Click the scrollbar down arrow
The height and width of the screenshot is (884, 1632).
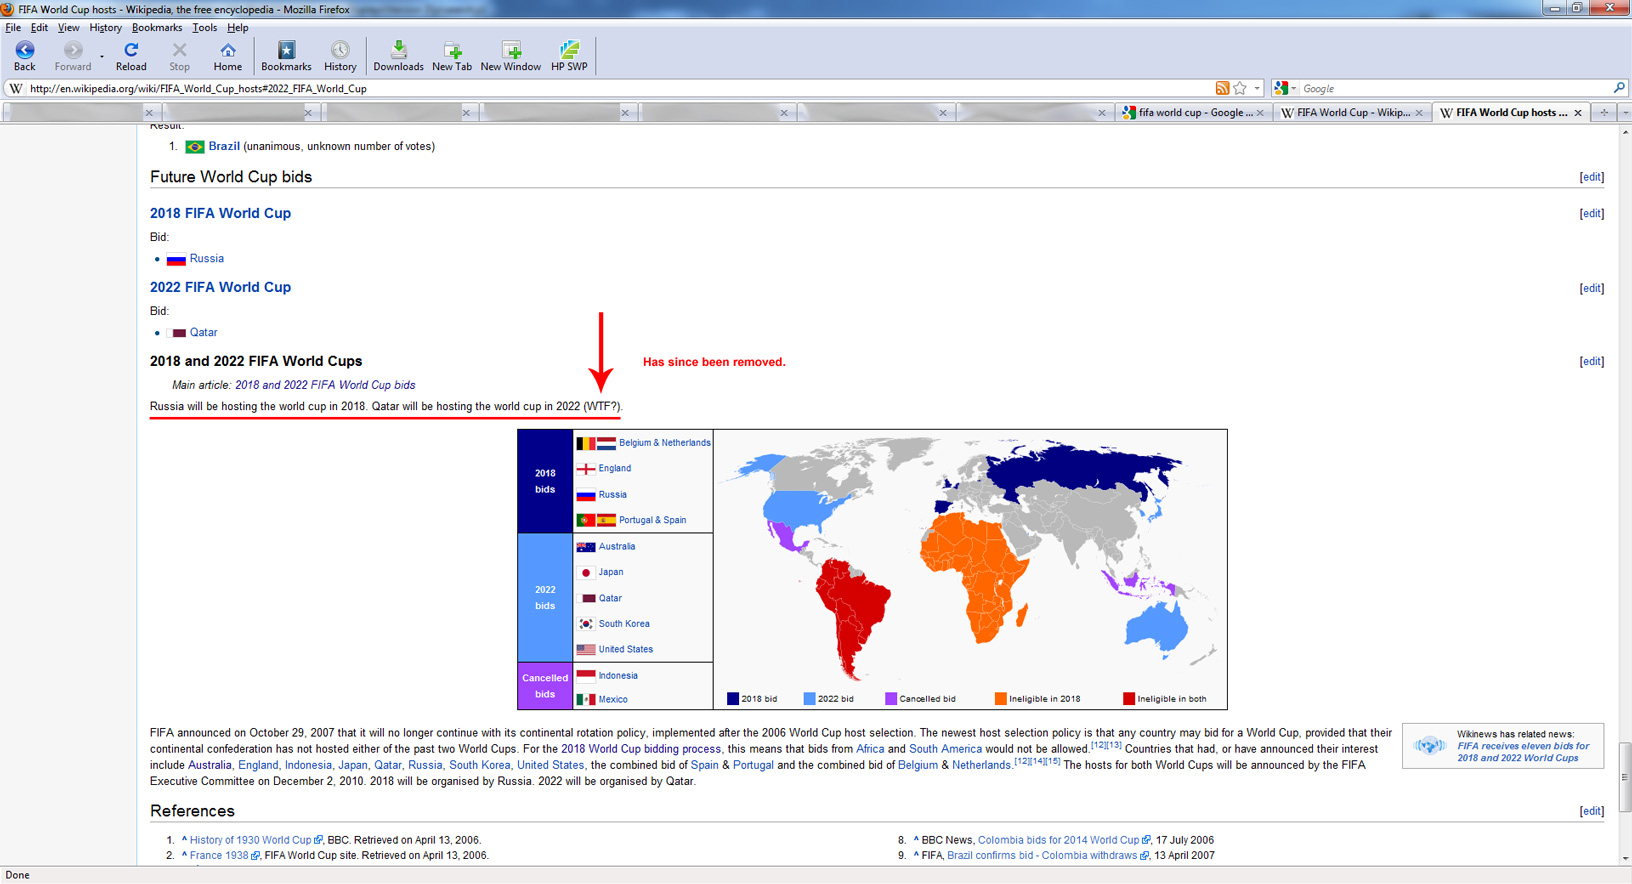pos(1624,858)
